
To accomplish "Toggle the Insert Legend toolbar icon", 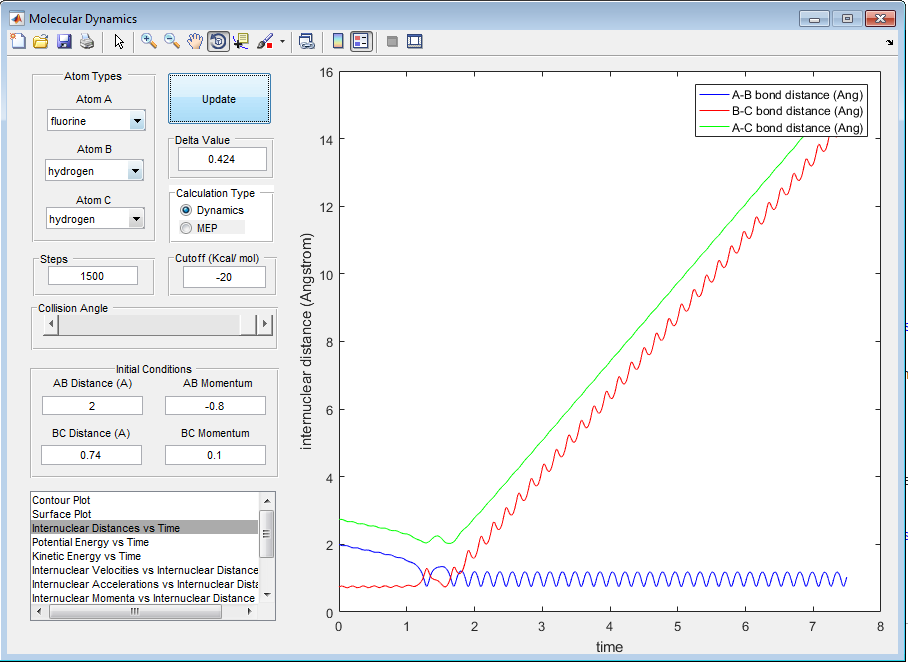I will 361,41.
